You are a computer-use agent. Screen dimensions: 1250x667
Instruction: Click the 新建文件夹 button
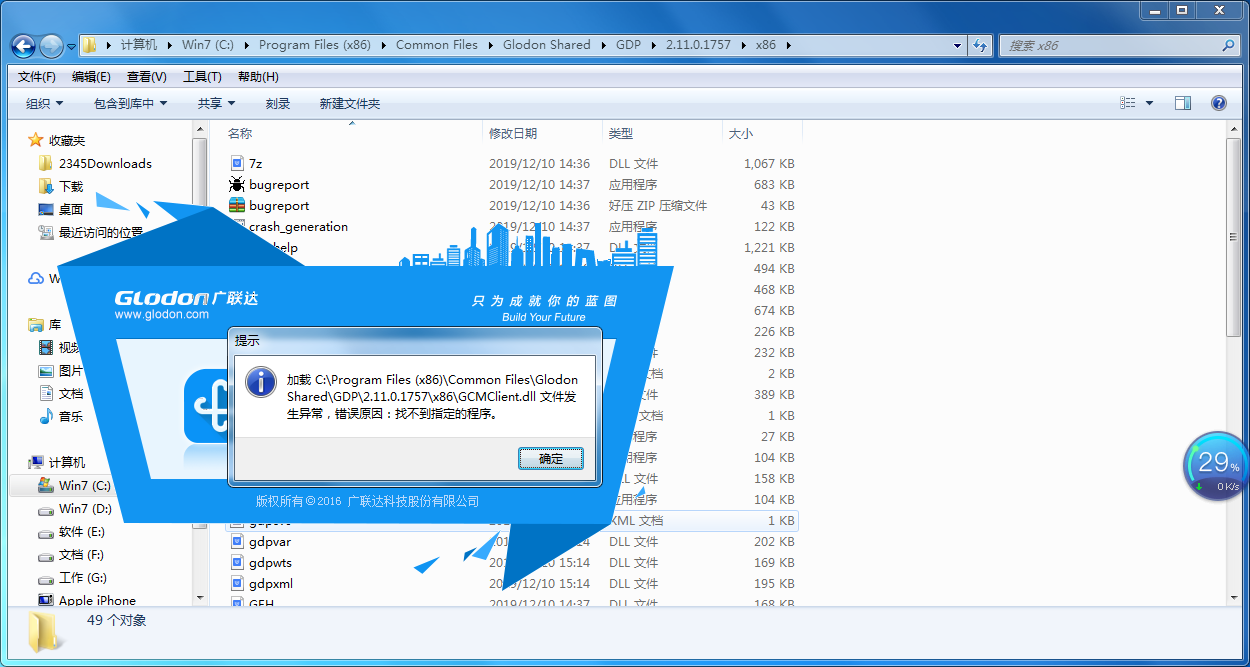tap(350, 104)
